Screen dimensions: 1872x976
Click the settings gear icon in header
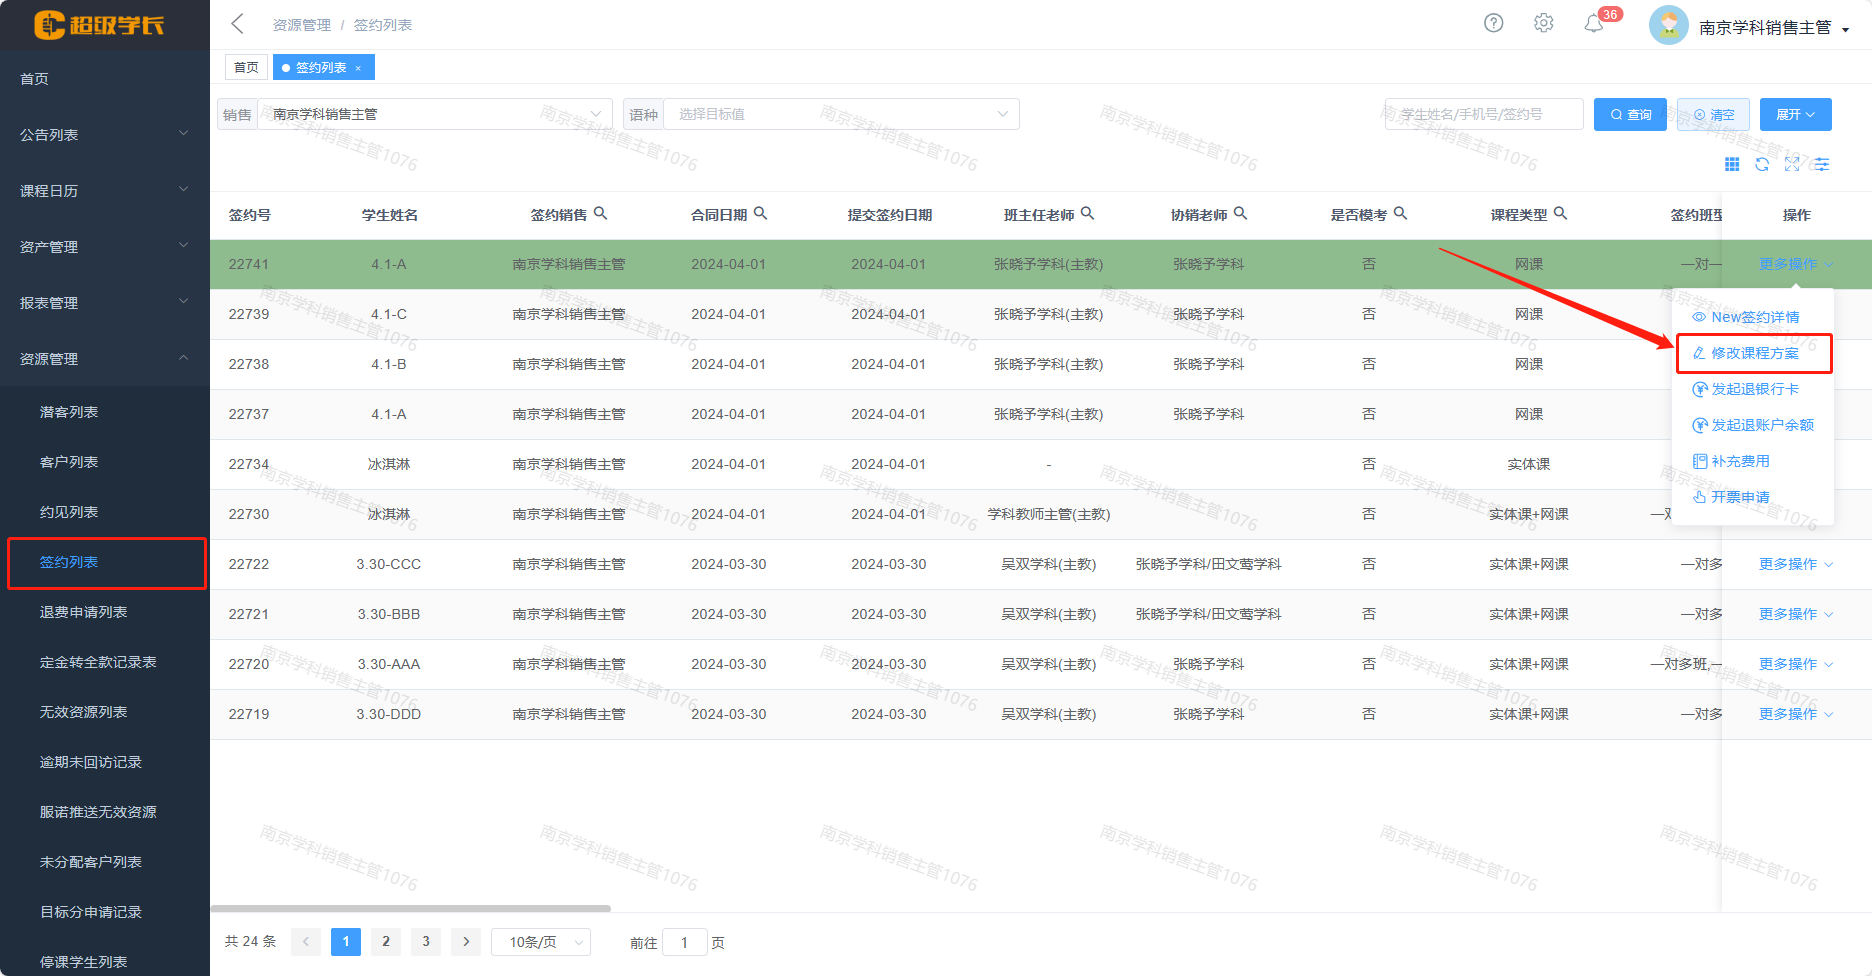pyautogui.click(x=1543, y=23)
